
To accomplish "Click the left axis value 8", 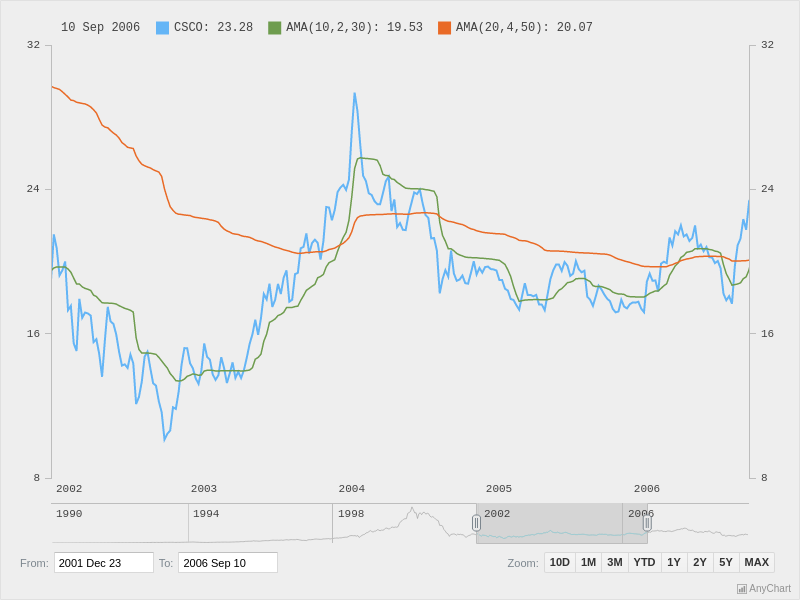I will click(x=36, y=478).
